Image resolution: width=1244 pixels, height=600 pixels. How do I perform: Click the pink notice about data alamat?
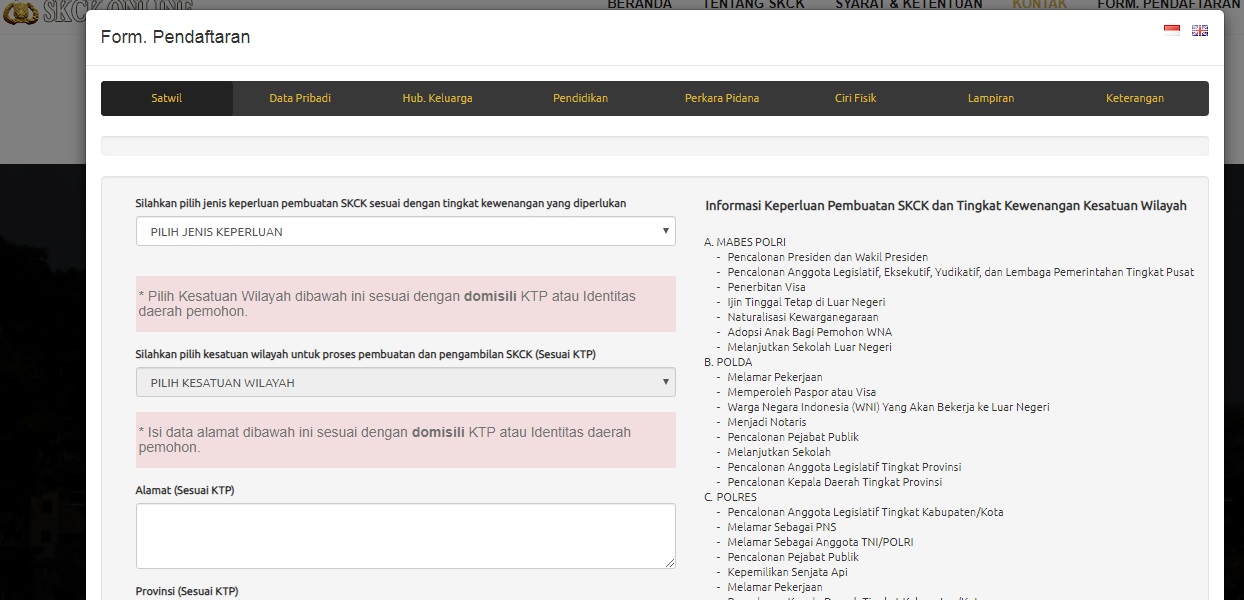click(x=406, y=440)
